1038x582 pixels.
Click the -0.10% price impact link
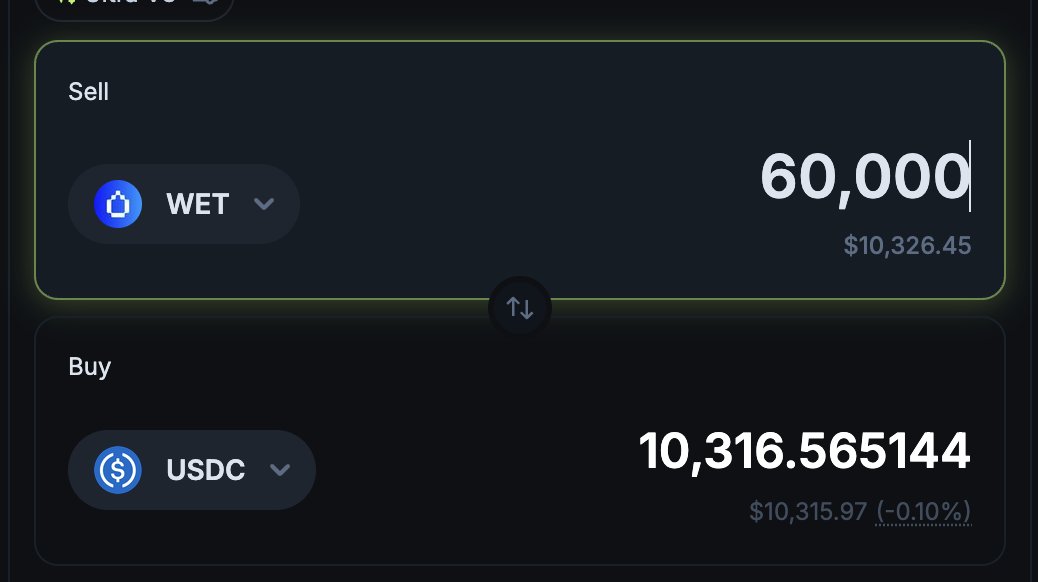(x=923, y=512)
